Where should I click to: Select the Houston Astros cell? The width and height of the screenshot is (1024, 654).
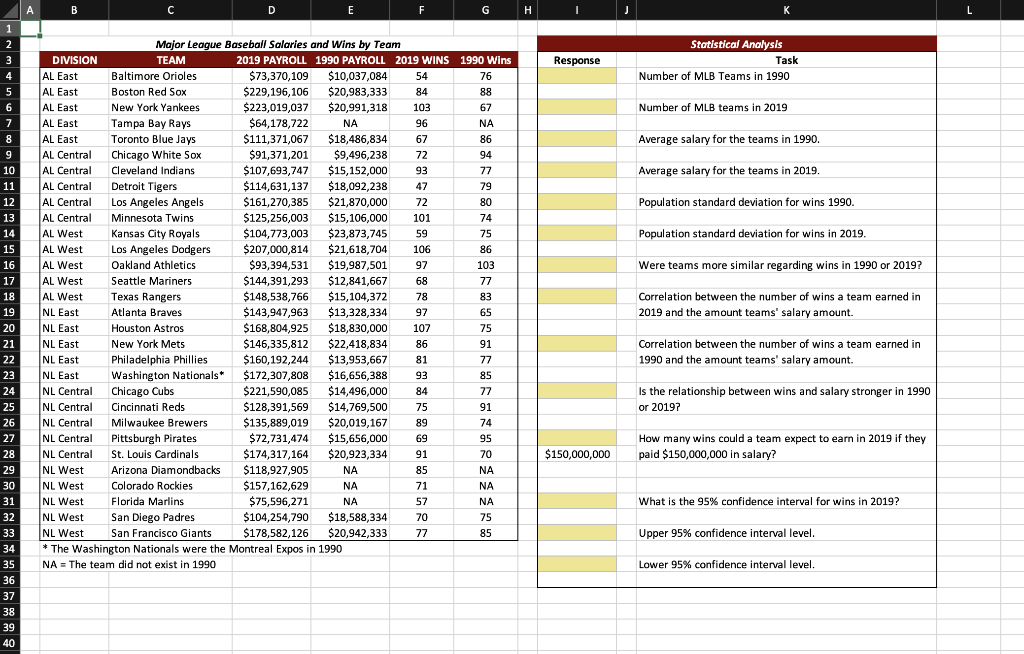(x=170, y=328)
